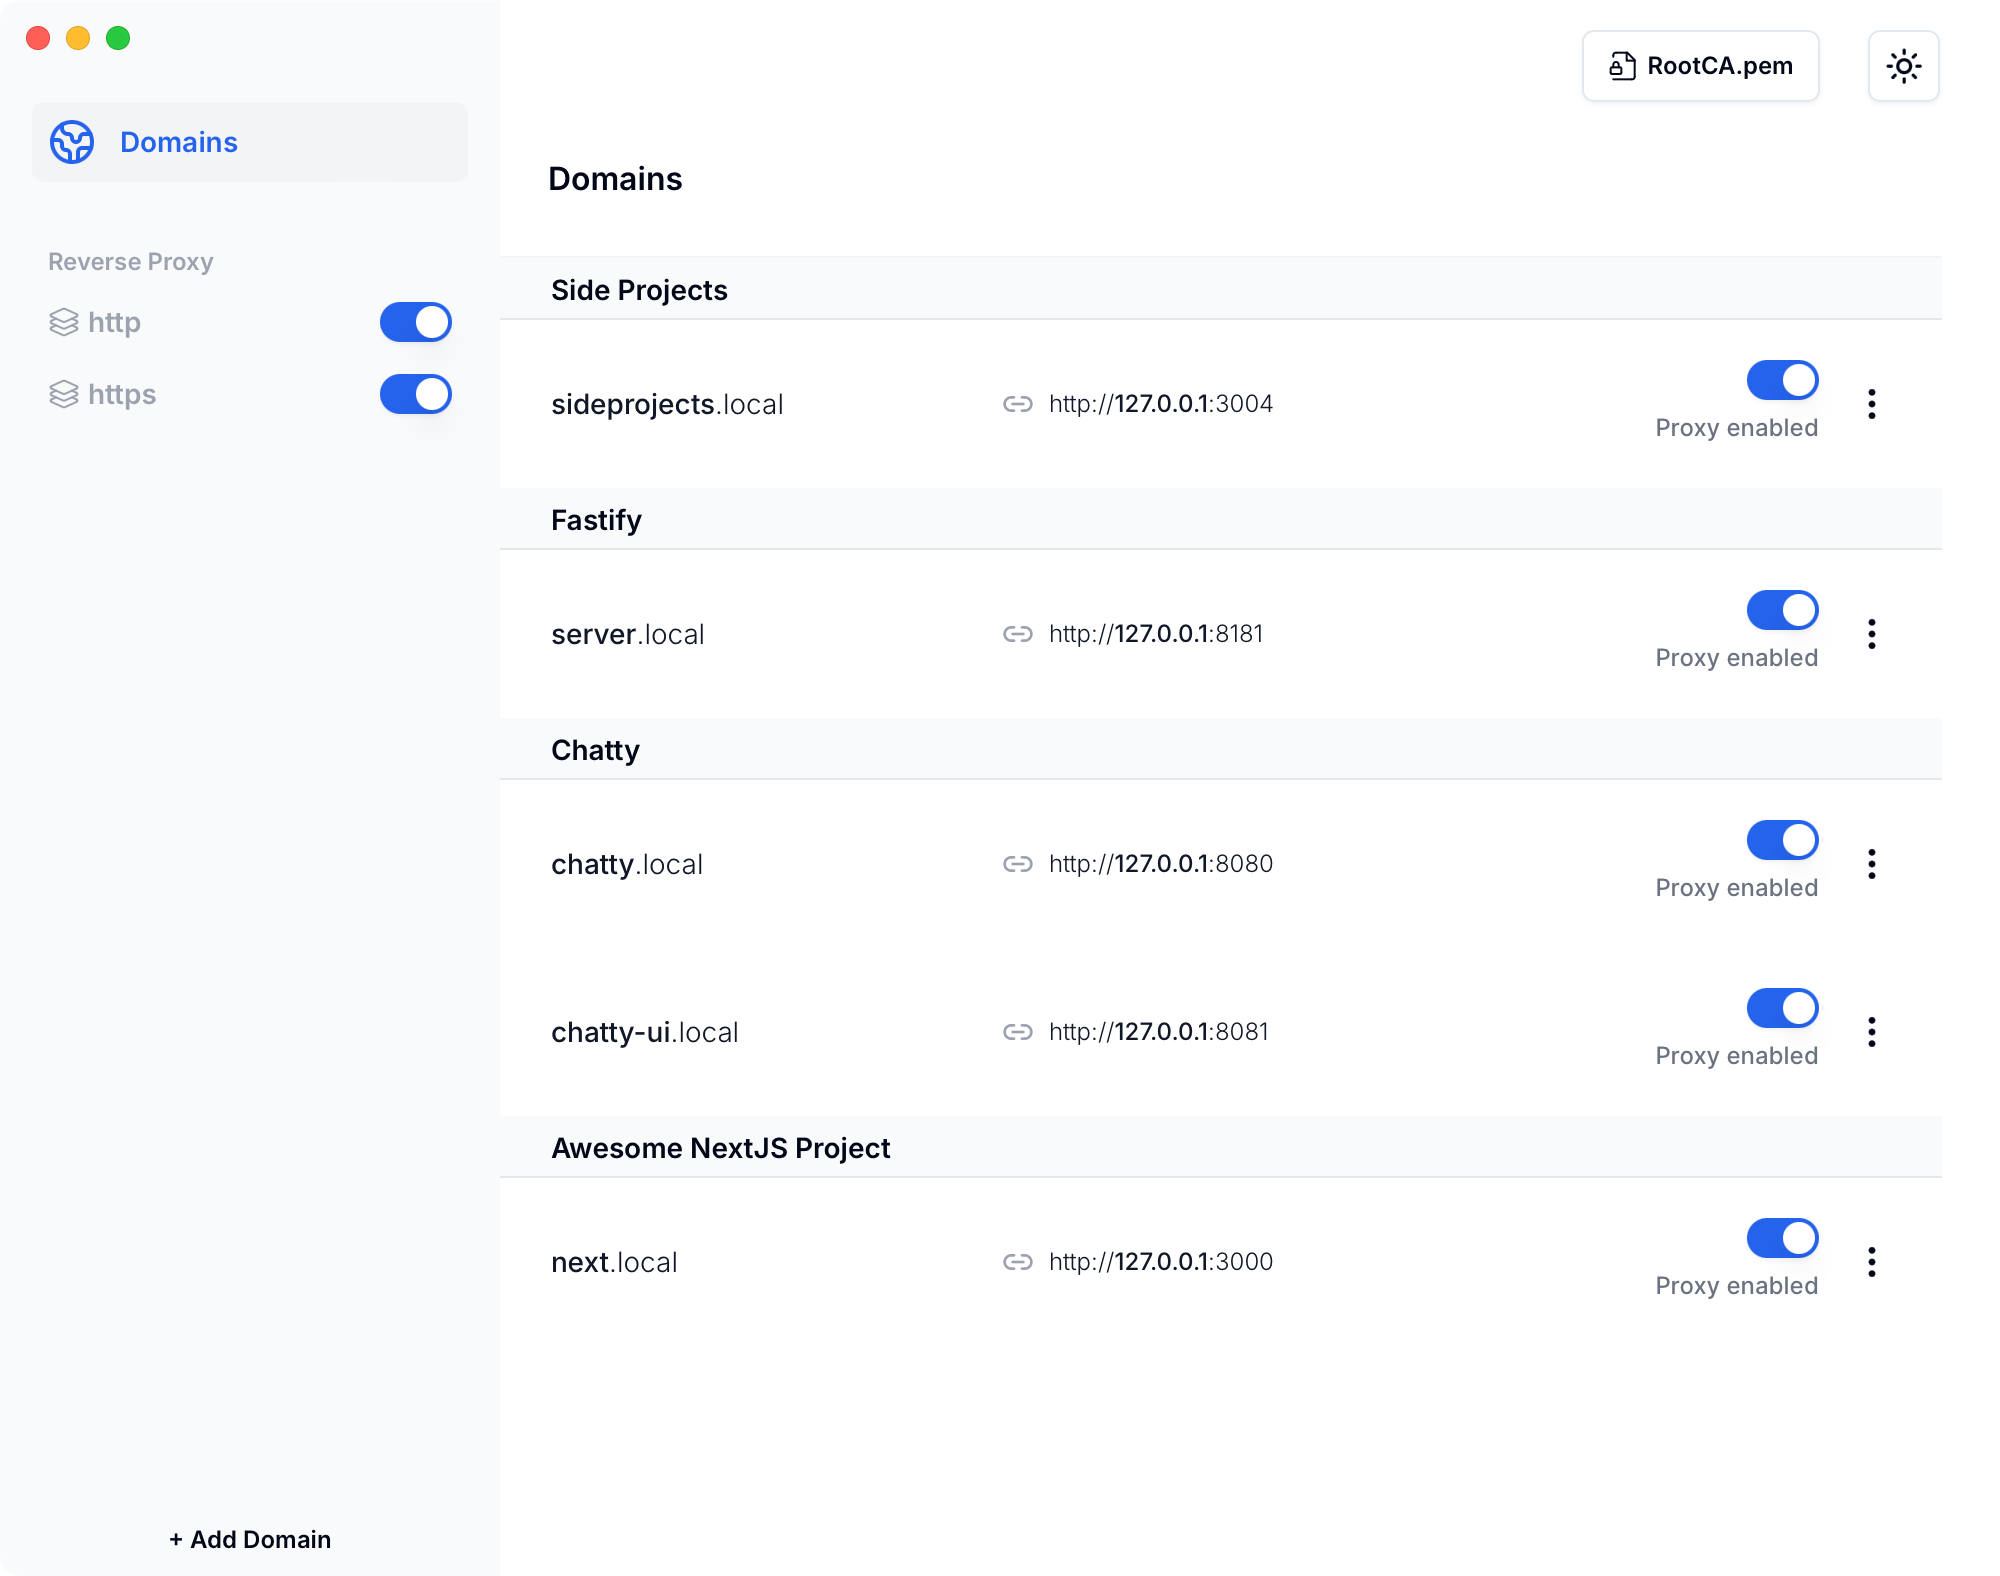
Task: Click the Domains globe icon in the sidebar
Action: pyautogui.click(x=72, y=142)
